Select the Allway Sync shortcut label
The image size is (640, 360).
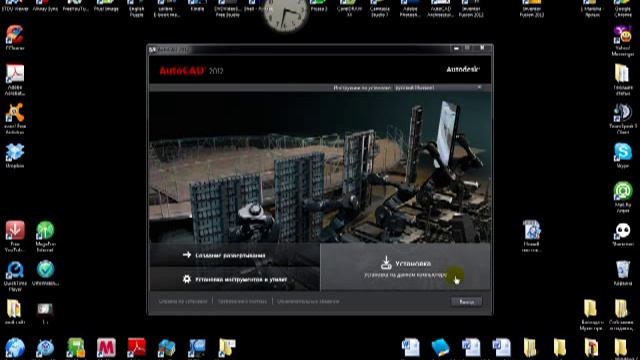pyautogui.click(x=45, y=9)
